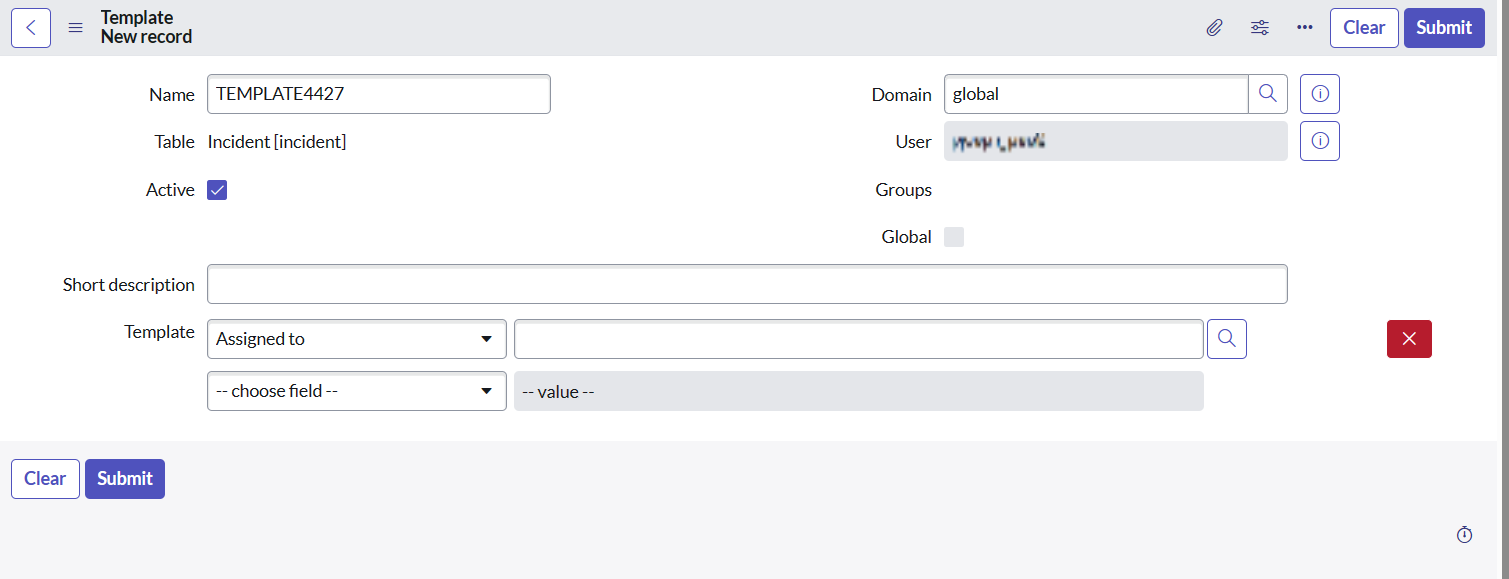Viewport: 1509px width, 579px height.
Task: Click the Domain reference lookup magnifier
Action: (1267, 93)
